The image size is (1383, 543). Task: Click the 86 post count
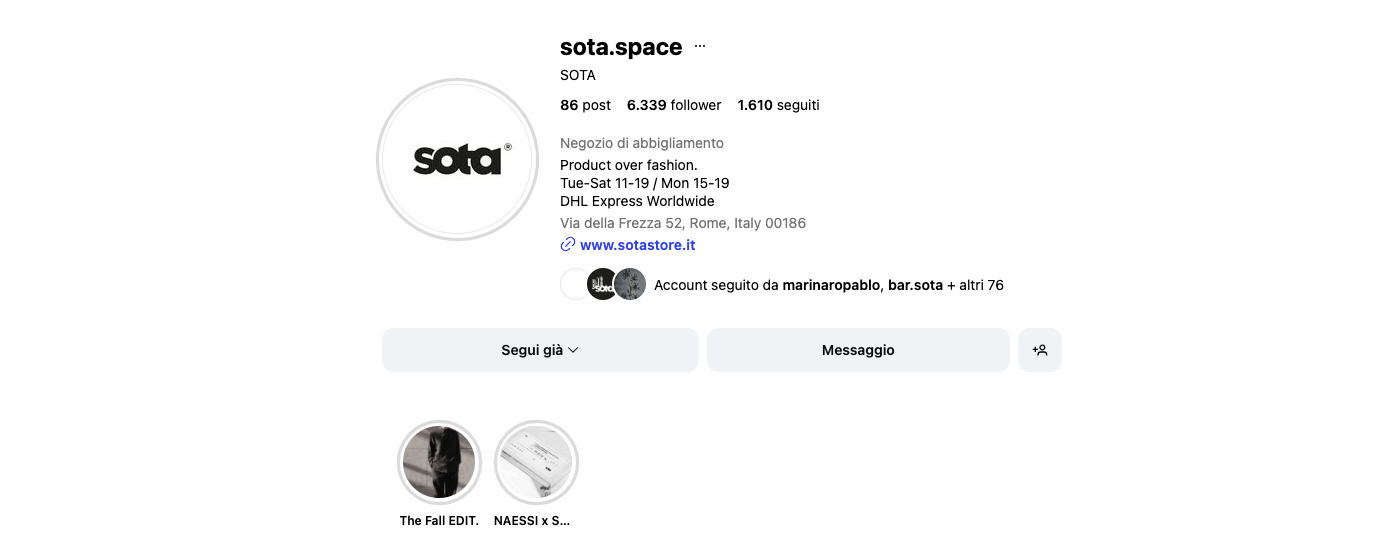coord(585,105)
